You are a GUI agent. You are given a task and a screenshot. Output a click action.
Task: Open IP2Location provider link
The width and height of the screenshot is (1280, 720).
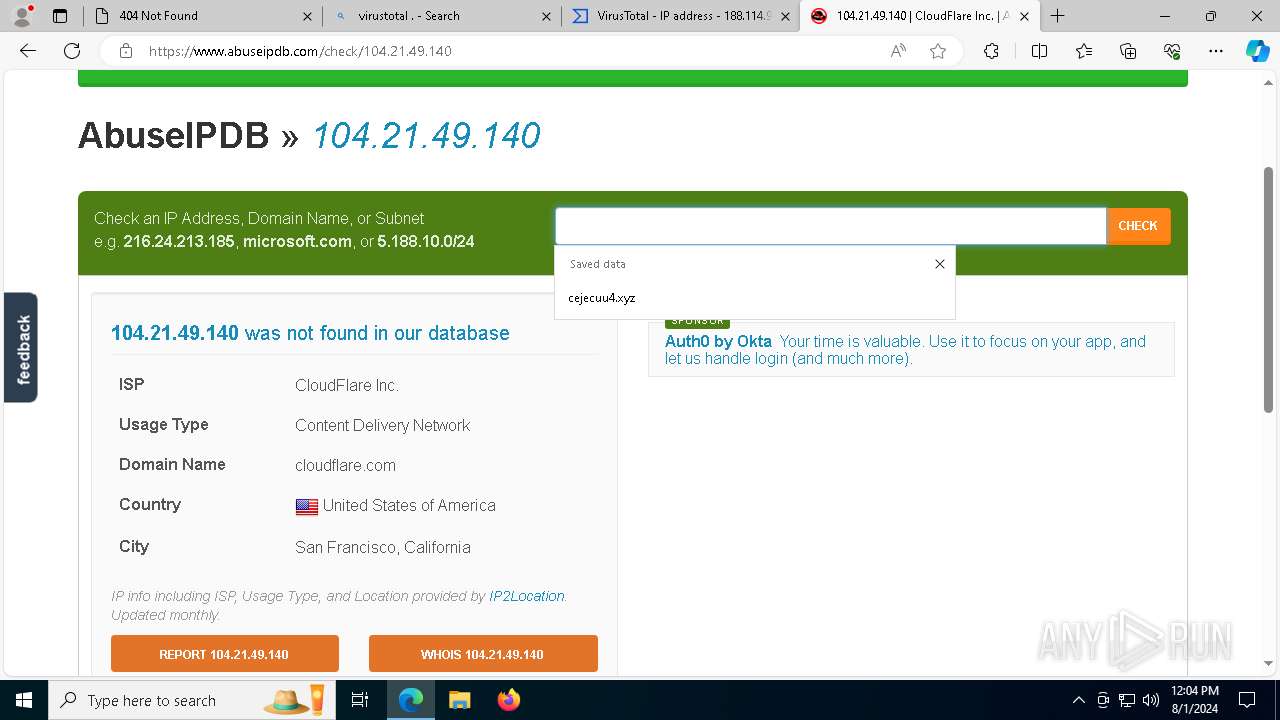(x=527, y=596)
